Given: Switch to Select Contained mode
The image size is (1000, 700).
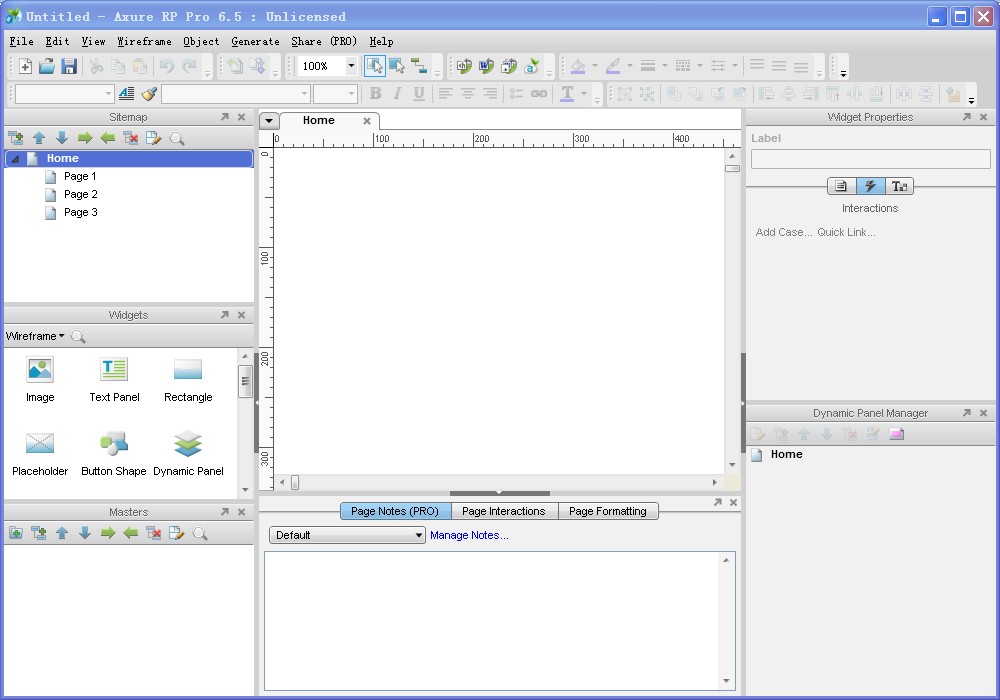Looking at the screenshot, I should pyautogui.click(x=397, y=66).
